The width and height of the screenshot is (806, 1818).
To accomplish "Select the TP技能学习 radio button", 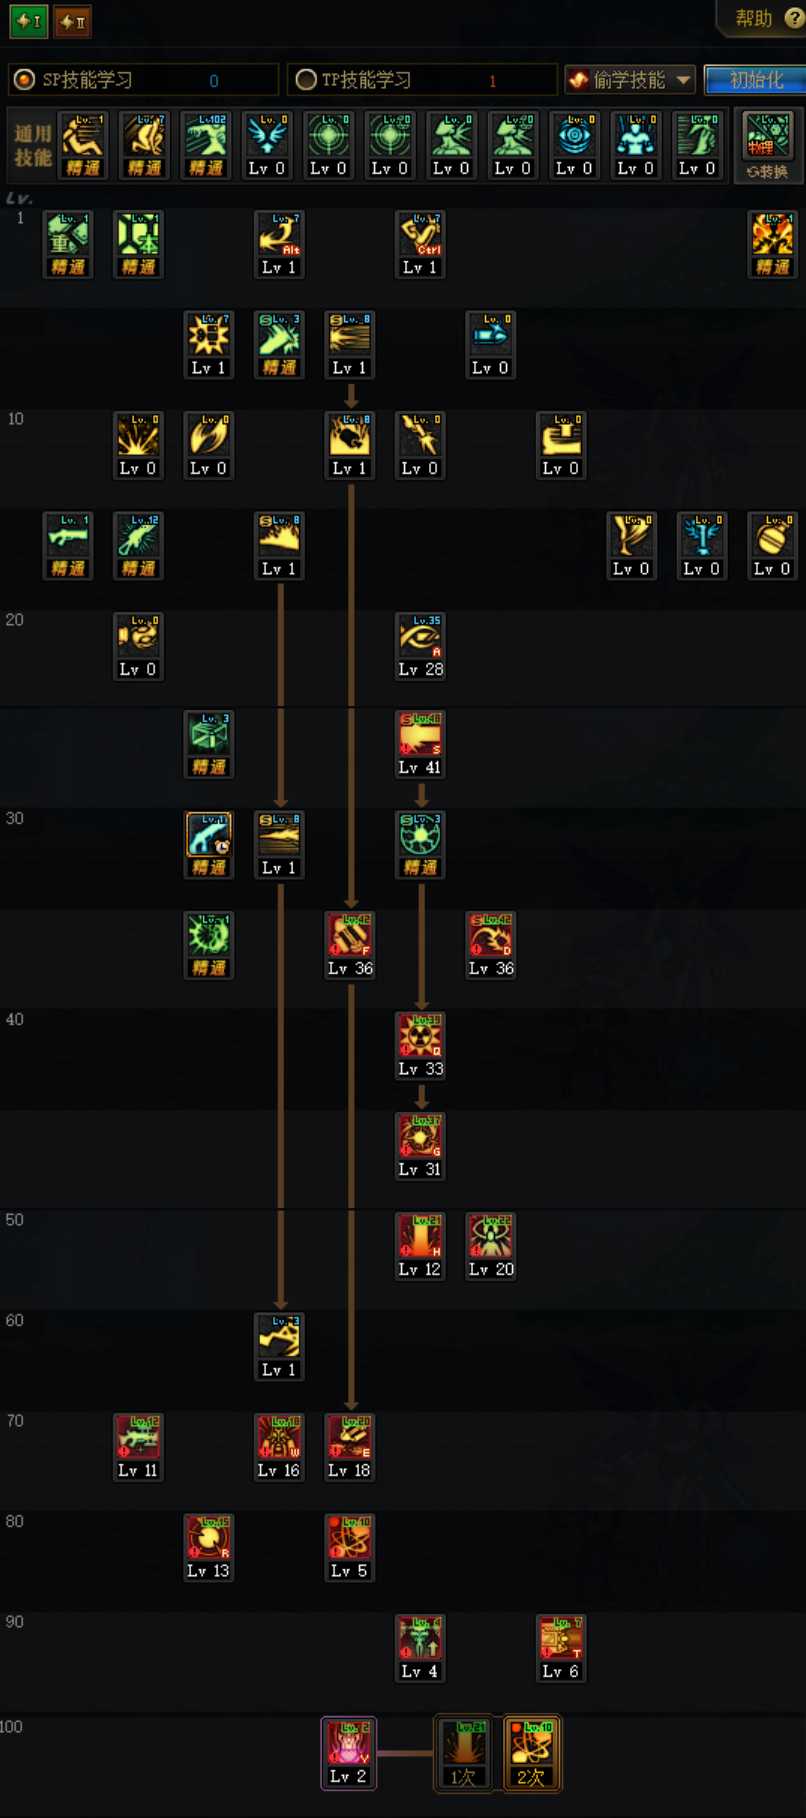I will 306,80.
